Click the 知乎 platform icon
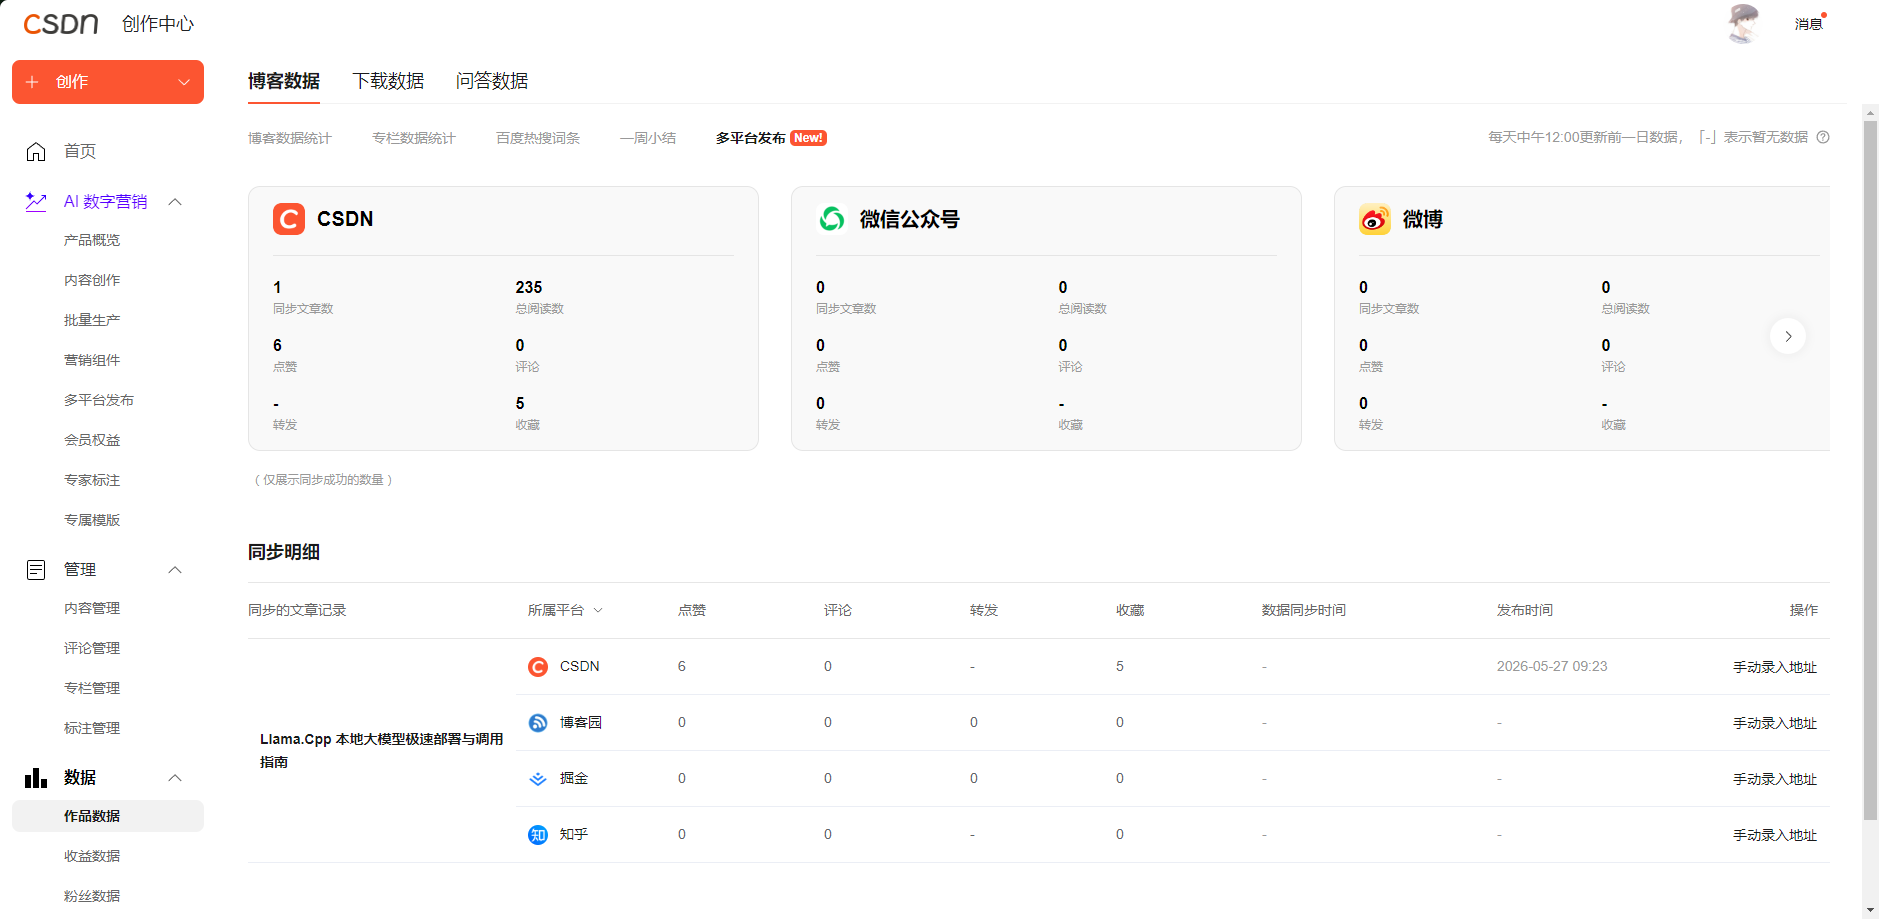Image resolution: width=1879 pixels, height=919 pixels. point(538,835)
